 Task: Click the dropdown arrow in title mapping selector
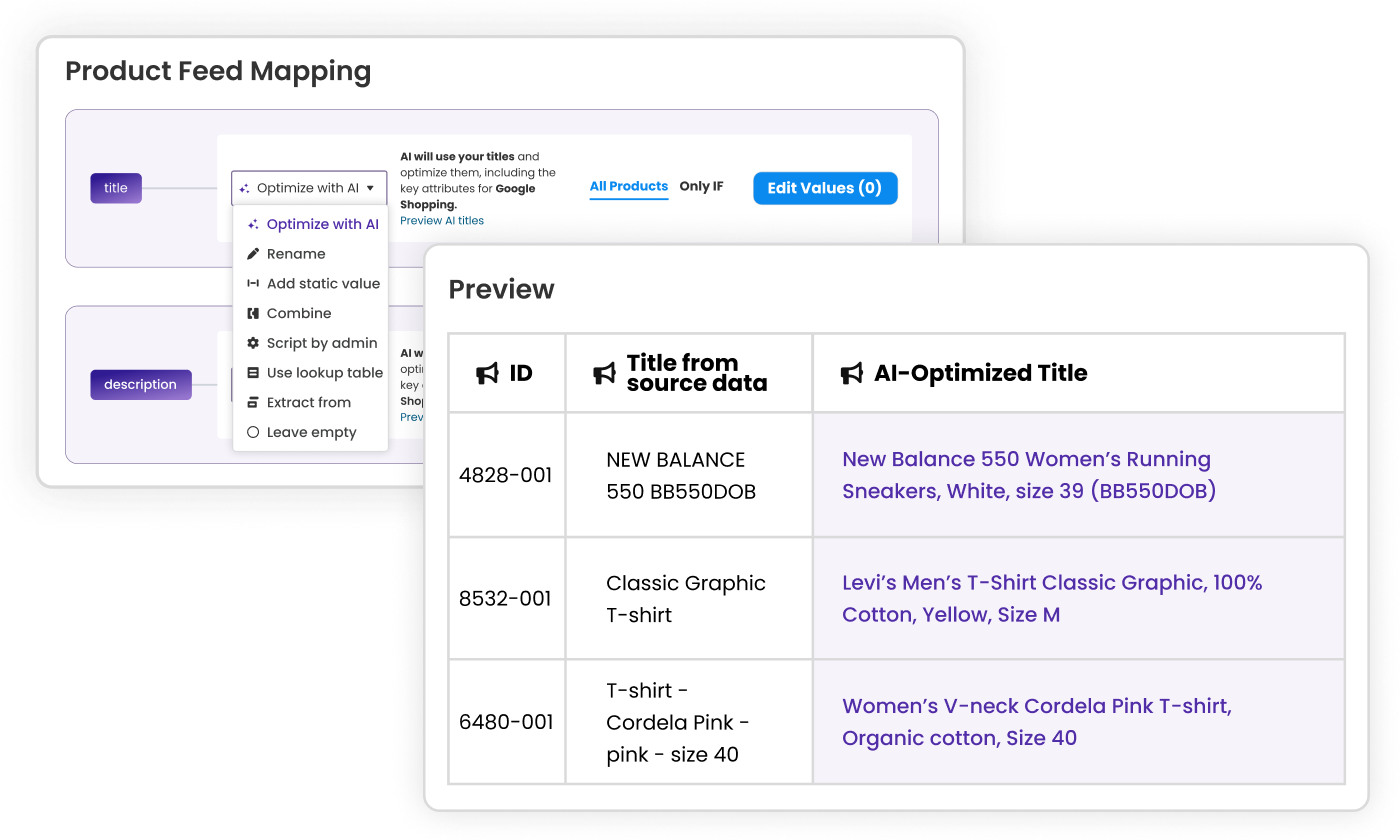pyautogui.click(x=370, y=188)
